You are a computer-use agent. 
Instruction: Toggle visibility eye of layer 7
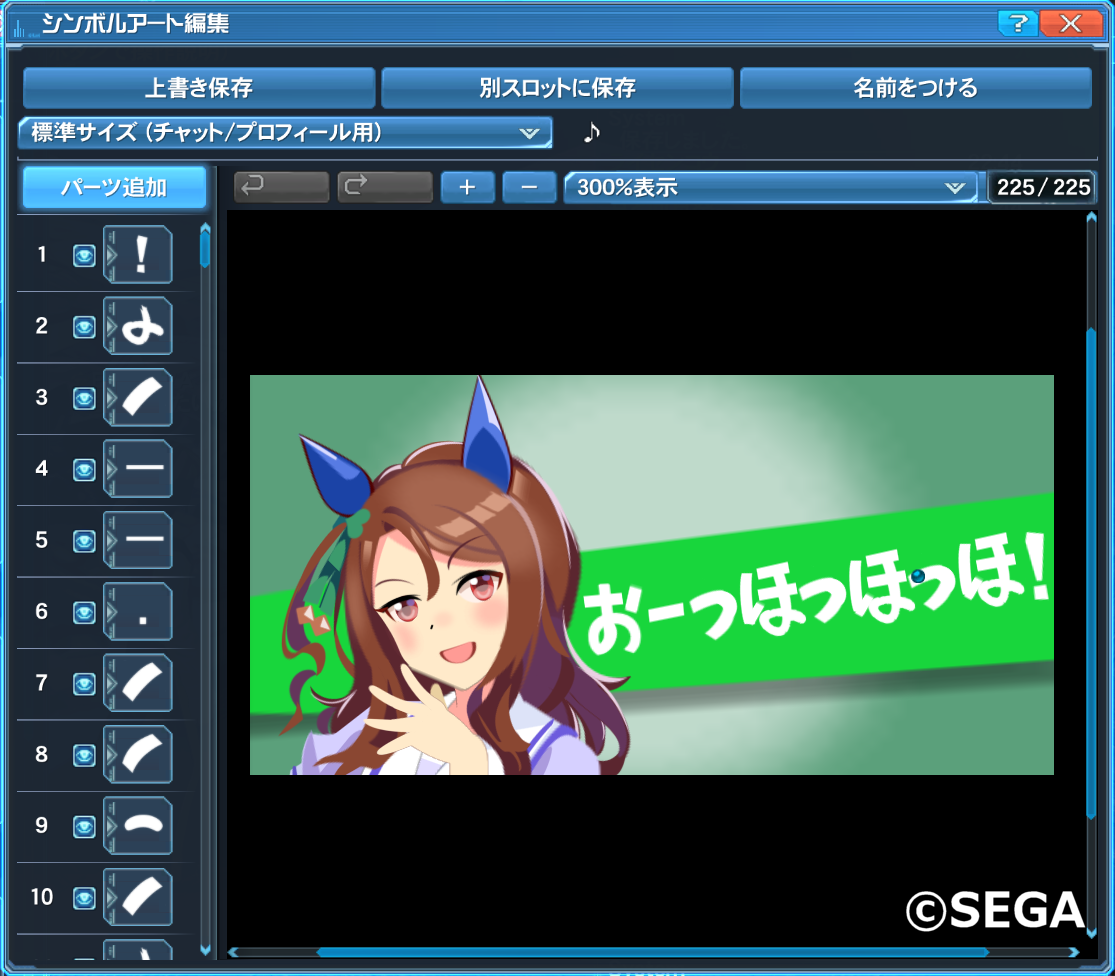tap(84, 684)
